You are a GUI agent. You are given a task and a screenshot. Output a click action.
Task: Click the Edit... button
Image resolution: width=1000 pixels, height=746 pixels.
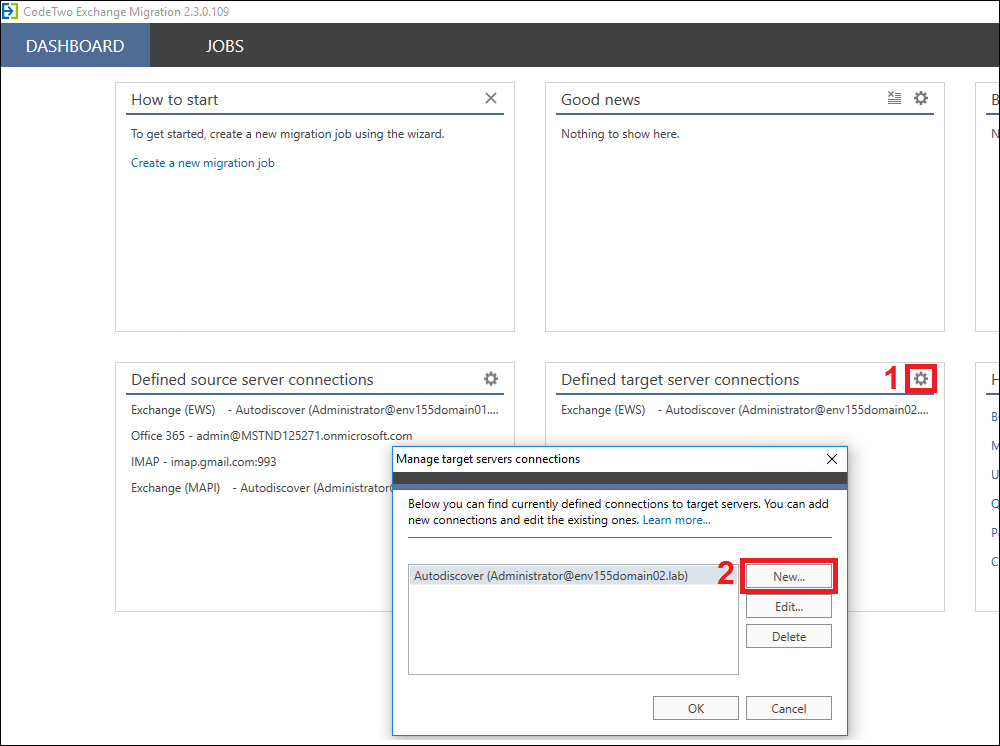click(x=789, y=606)
